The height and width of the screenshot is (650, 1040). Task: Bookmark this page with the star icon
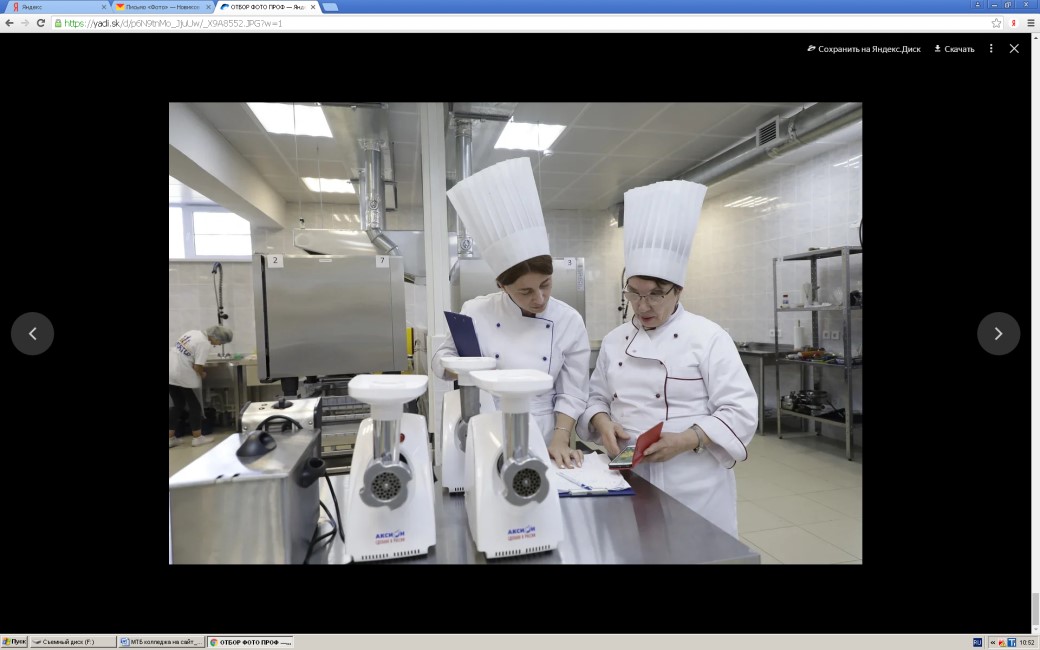pos(996,23)
